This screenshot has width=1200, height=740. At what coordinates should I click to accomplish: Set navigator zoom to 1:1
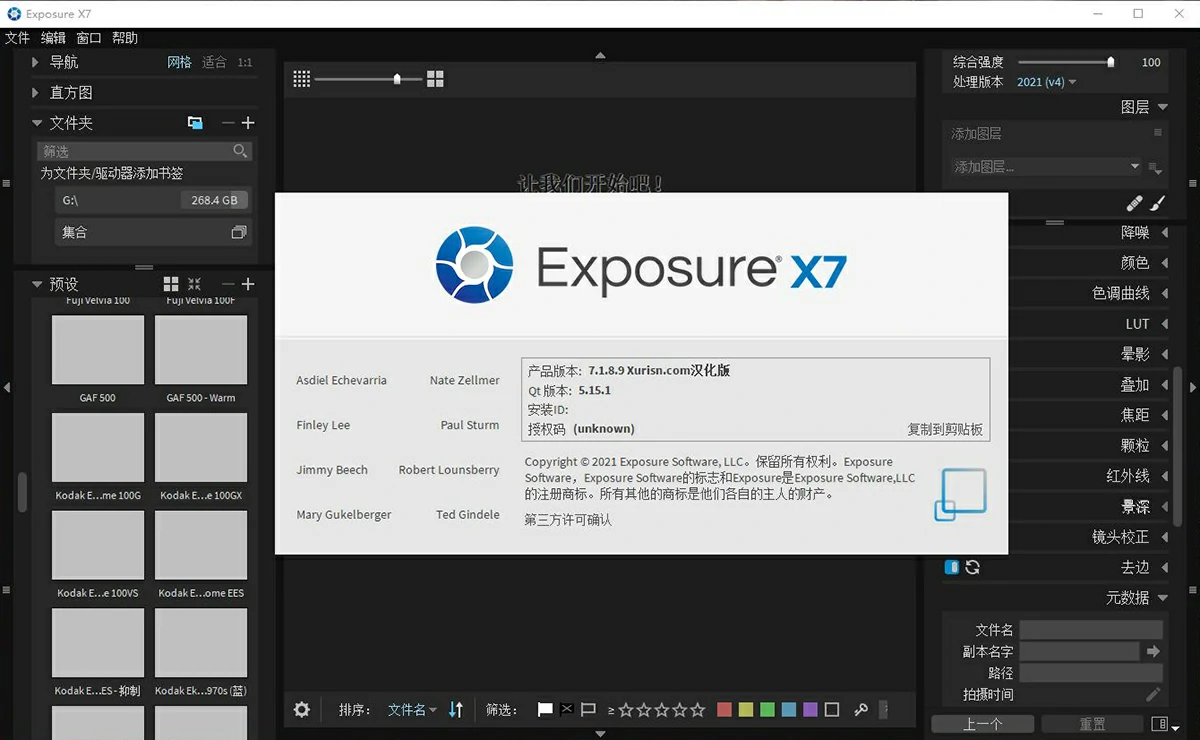[x=245, y=62]
